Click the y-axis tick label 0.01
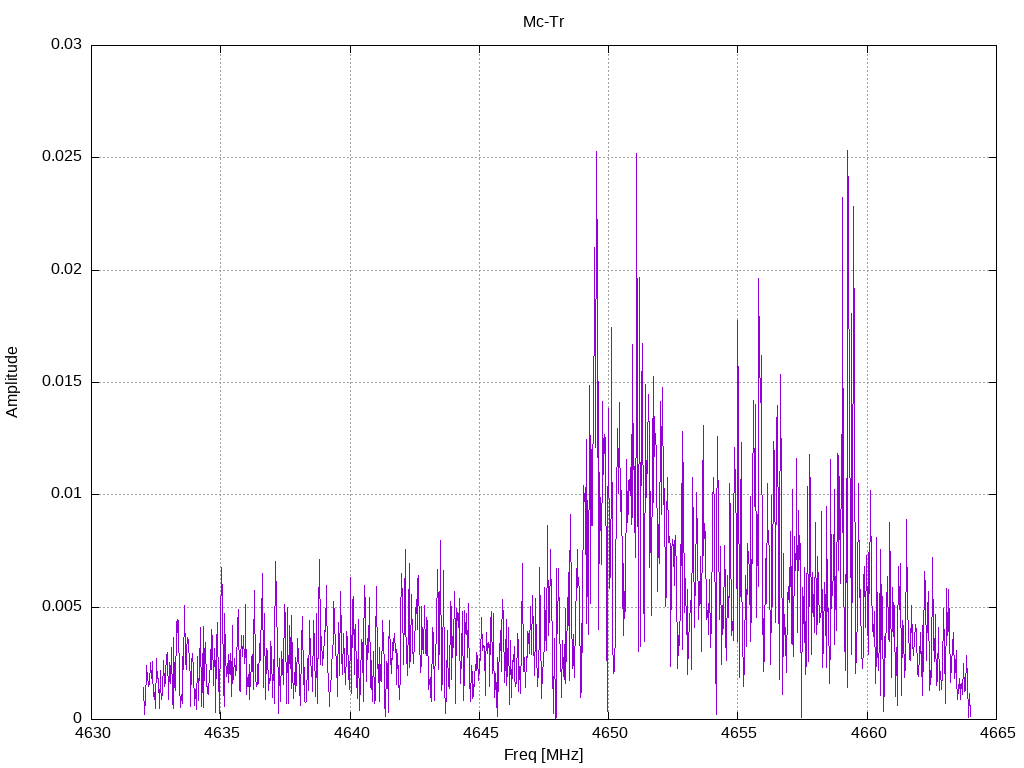 click(67, 494)
